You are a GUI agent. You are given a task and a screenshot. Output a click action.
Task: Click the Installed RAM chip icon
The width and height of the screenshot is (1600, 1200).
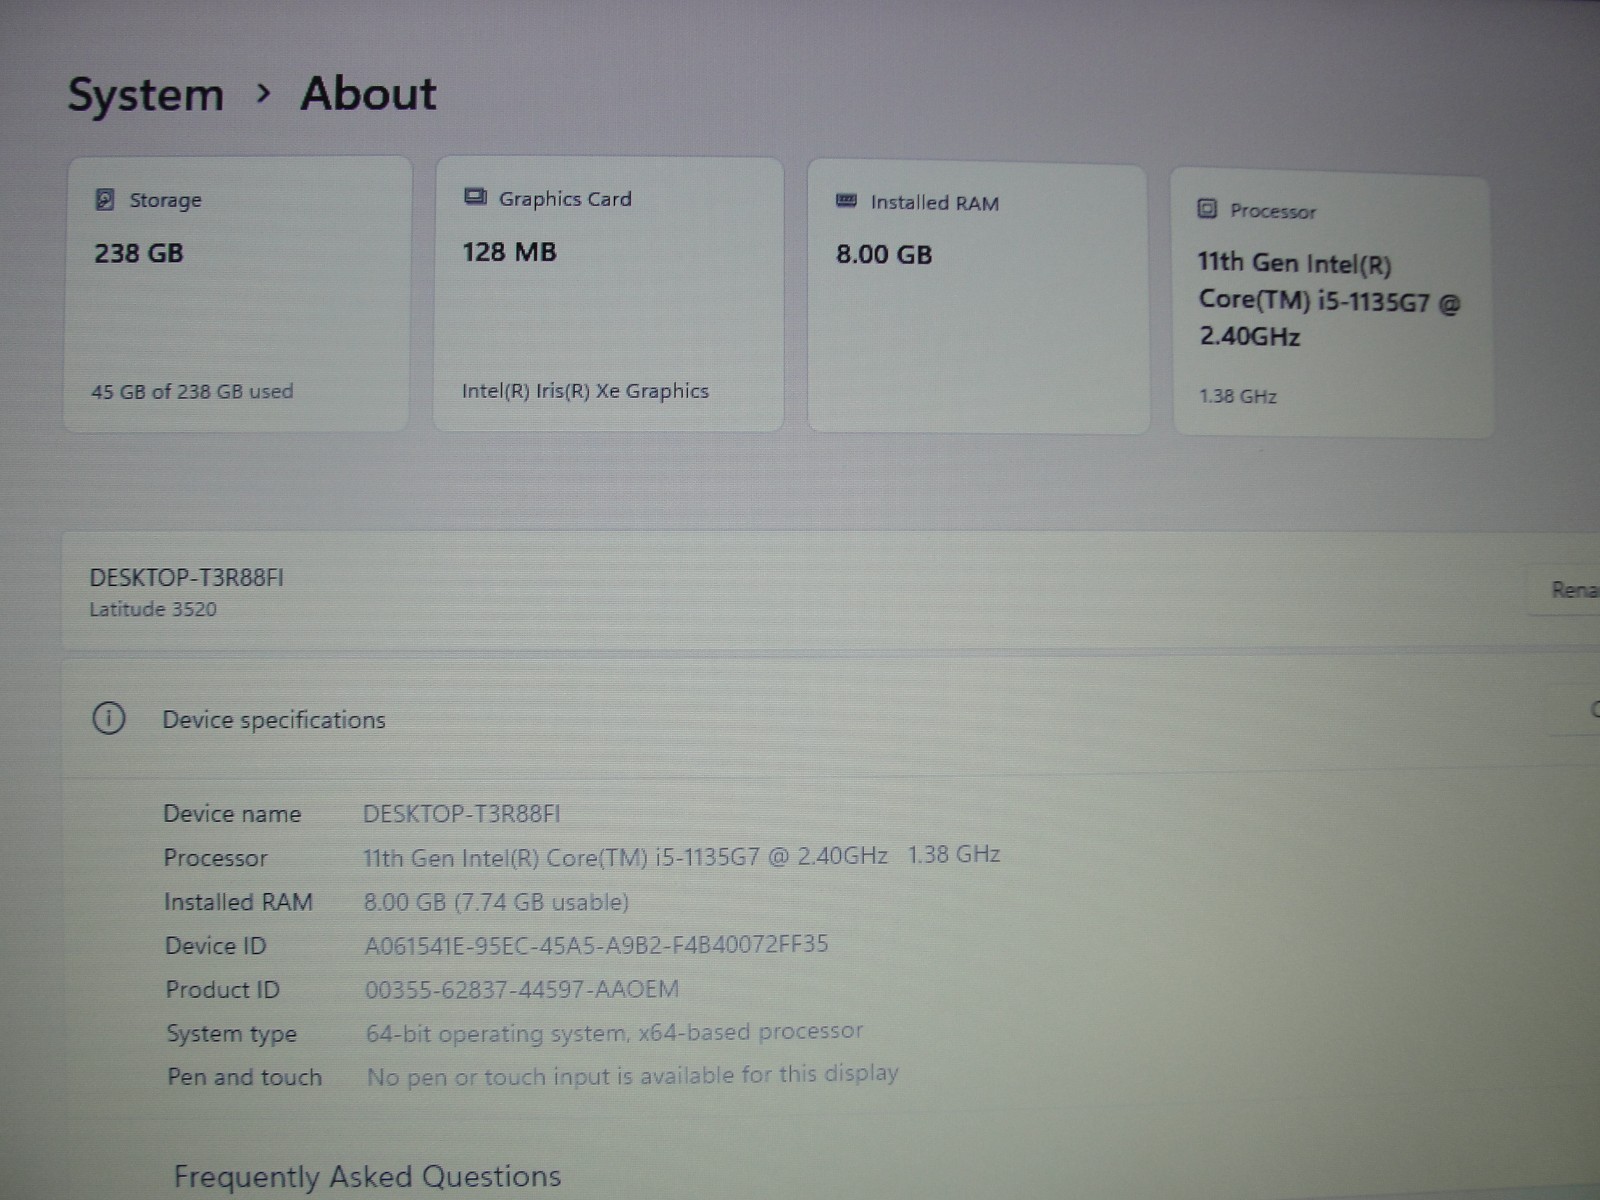[846, 201]
